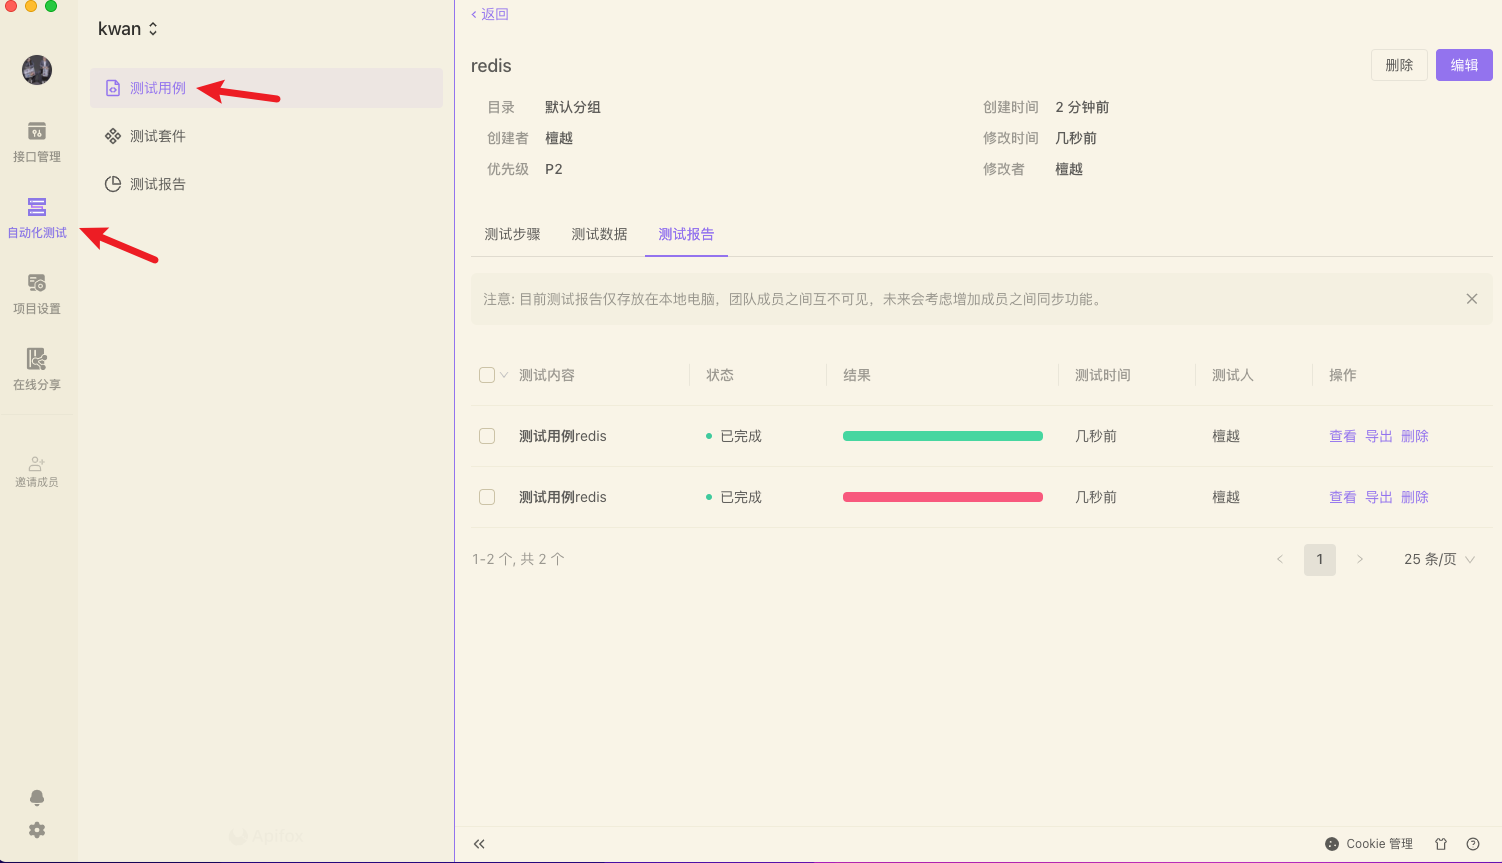Click the 测试内容 column header
1502x863 pixels.
tap(546, 375)
